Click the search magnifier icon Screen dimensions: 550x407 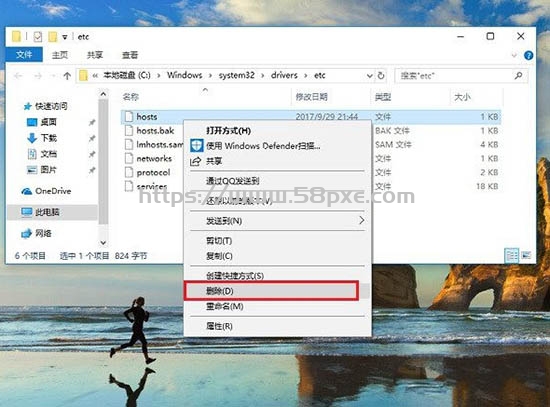coord(518,75)
